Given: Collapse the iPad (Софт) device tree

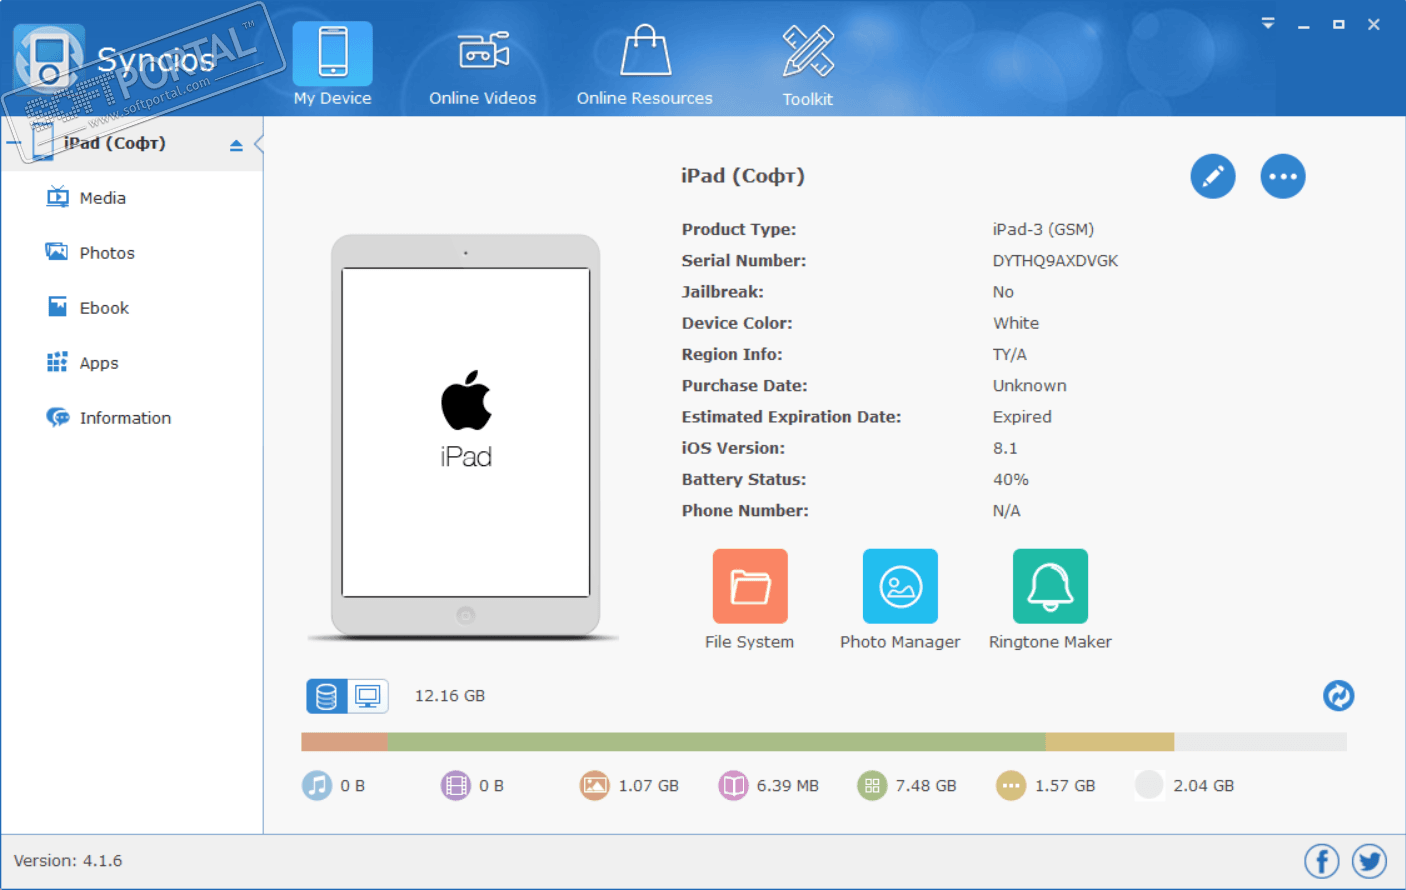Looking at the screenshot, I should [13, 143].
